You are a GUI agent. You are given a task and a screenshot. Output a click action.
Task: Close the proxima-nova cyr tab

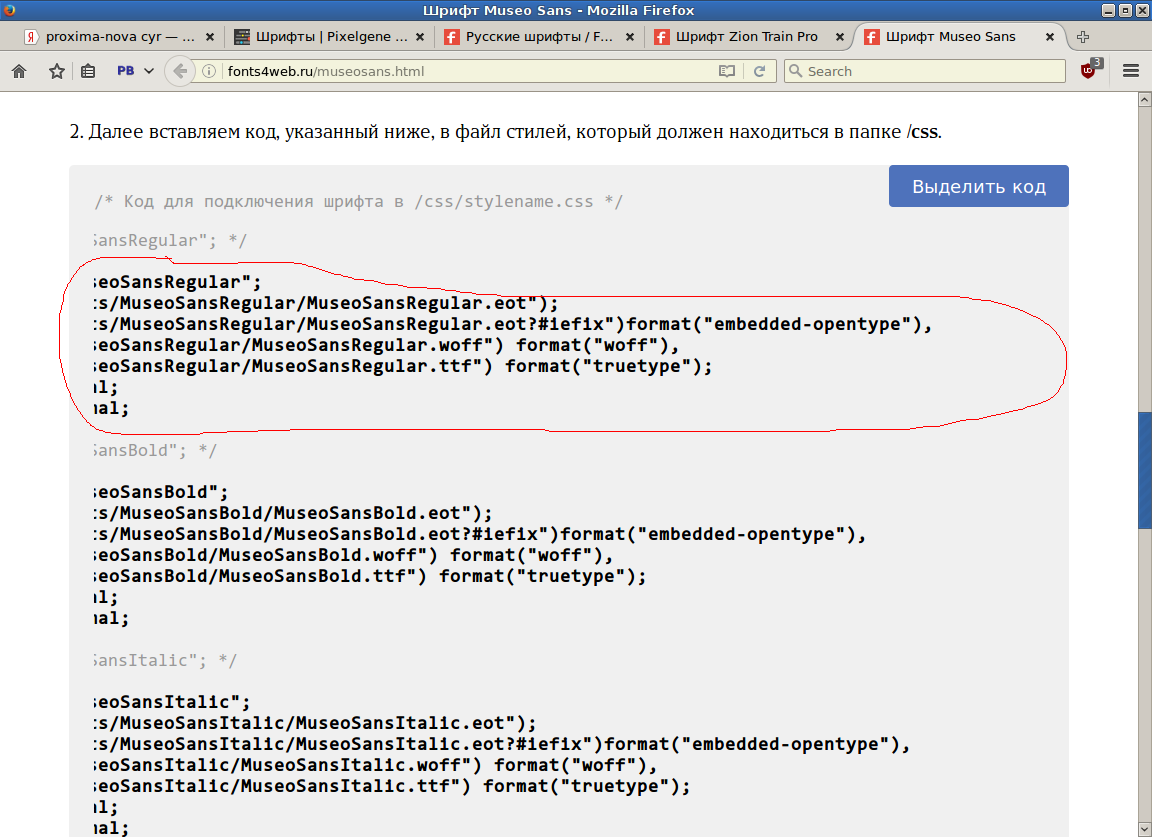click(x=209, y=37)
